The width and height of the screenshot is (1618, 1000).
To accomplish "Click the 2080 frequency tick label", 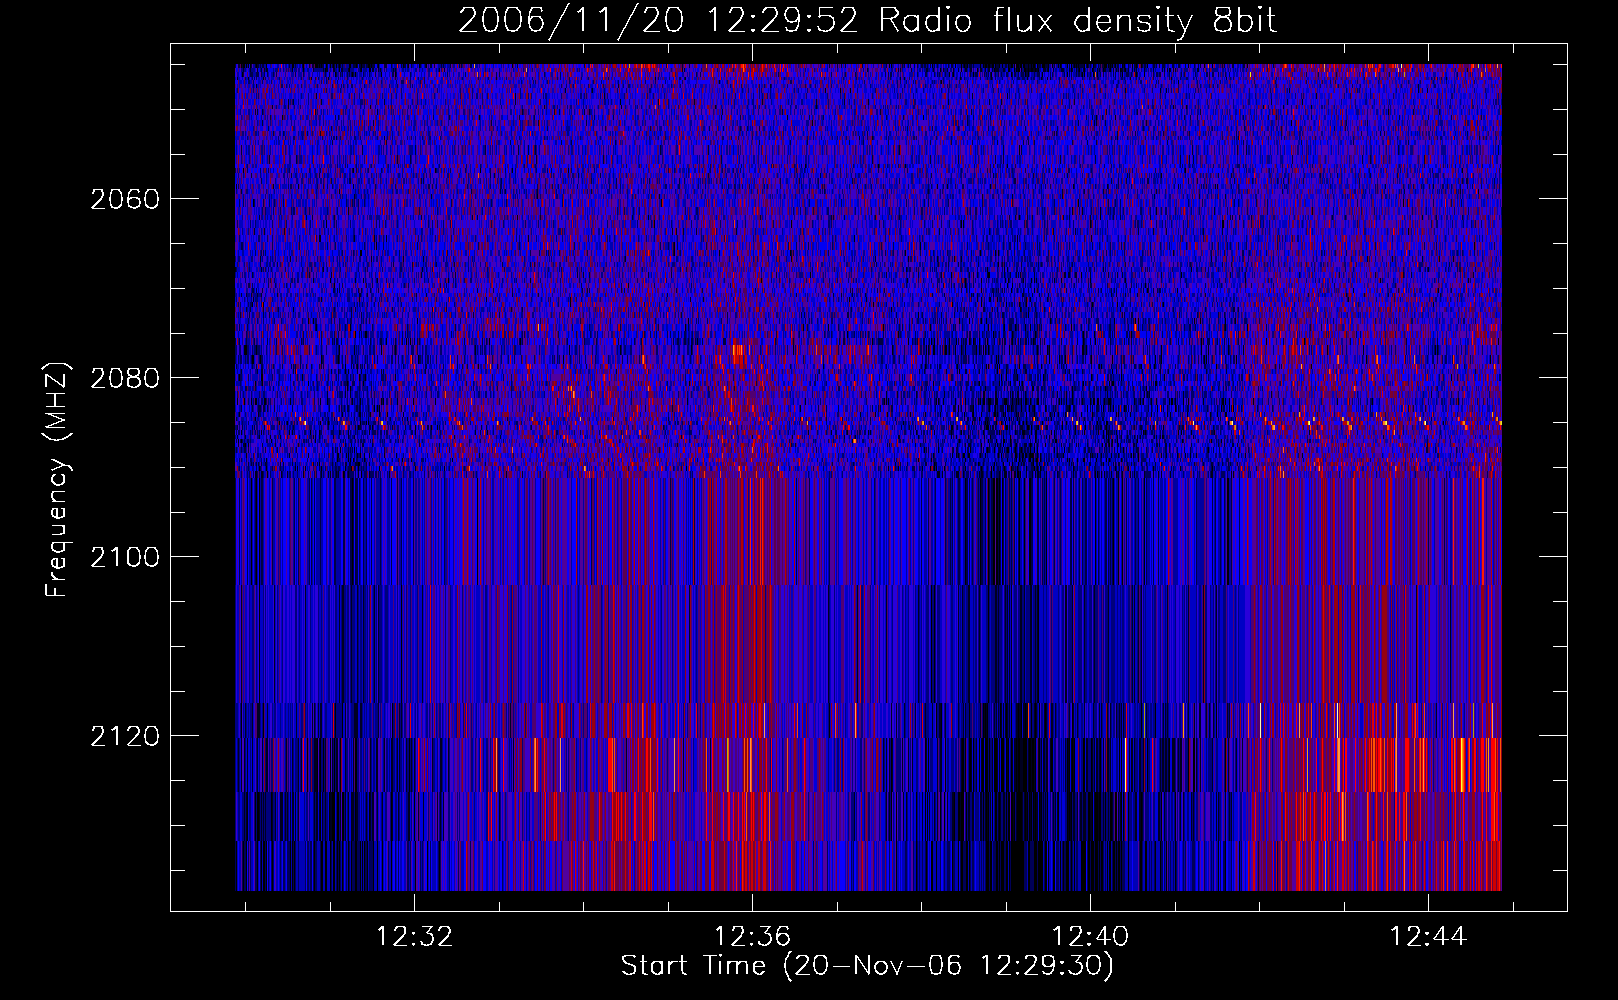I will 125,378.
